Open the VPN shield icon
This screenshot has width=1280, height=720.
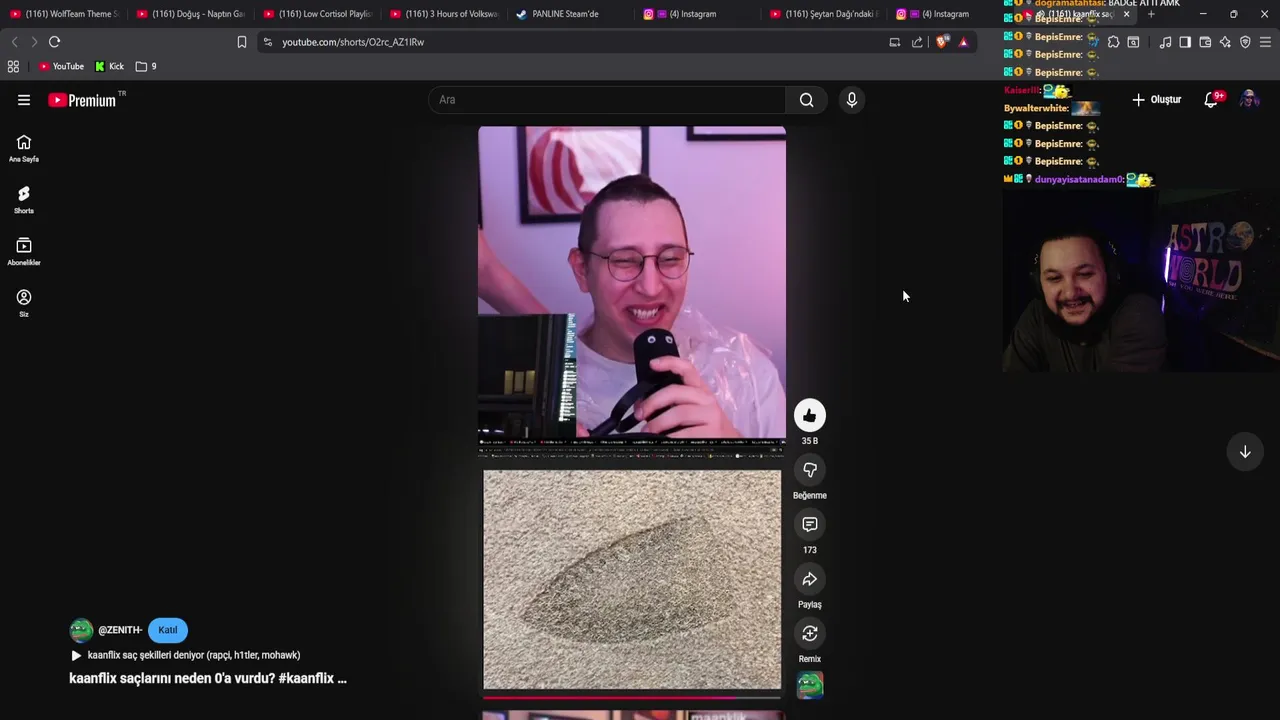coord(1245,42)
